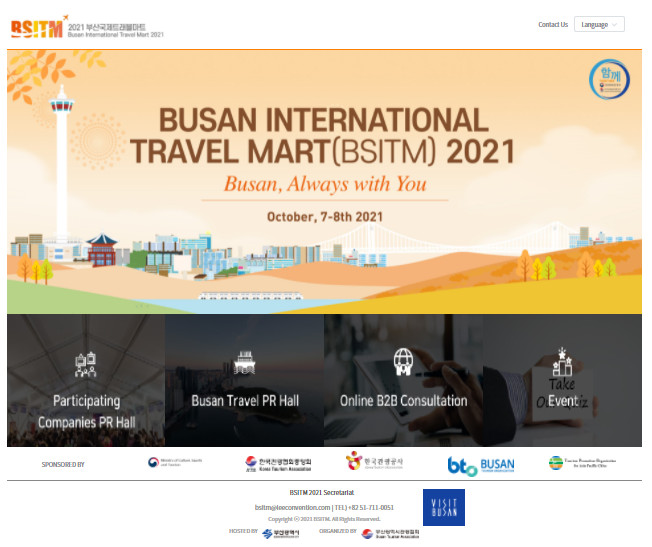Open the Event tile
Viewport: 652px width, 547px height.
point(562,380)
